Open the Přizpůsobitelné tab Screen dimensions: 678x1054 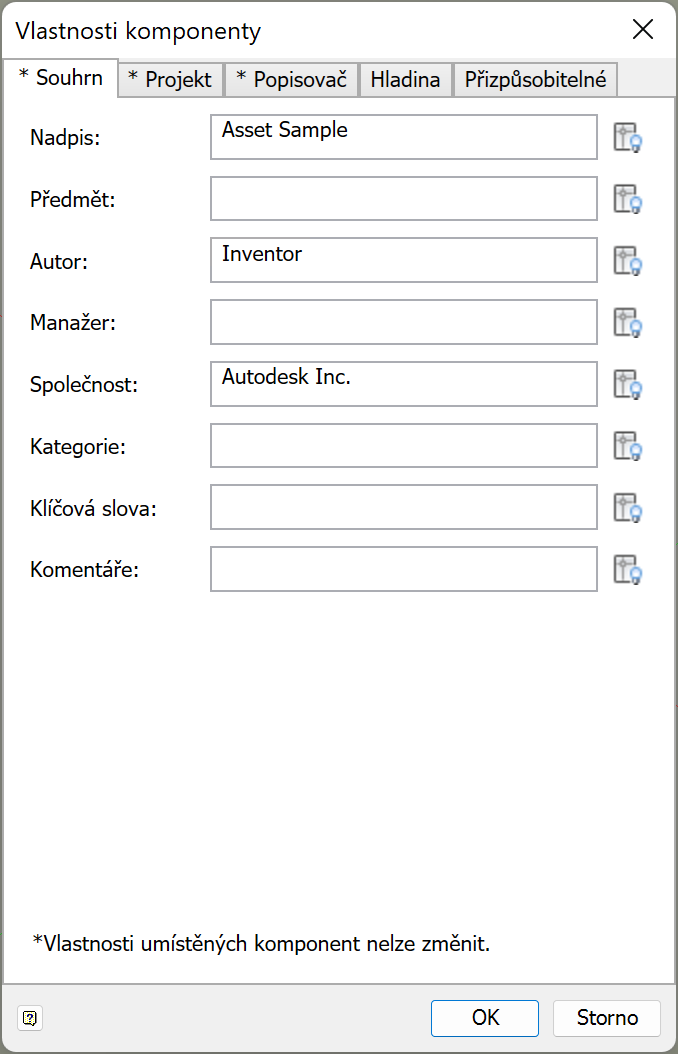(x=535, y=80)
